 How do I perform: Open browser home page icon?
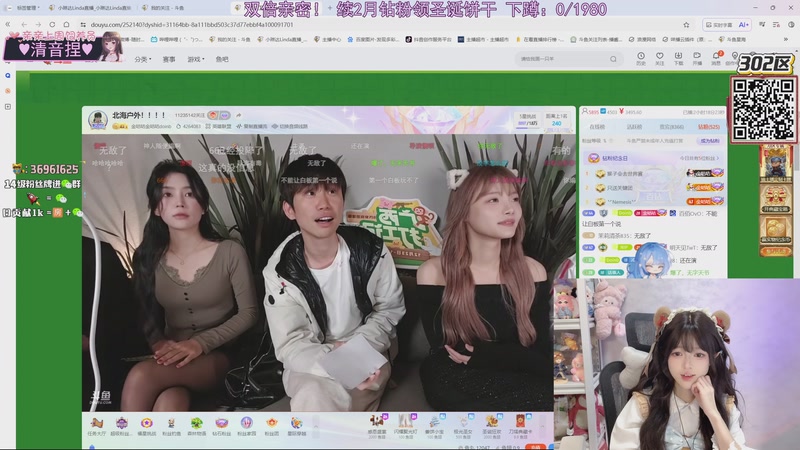pos(66,24)
